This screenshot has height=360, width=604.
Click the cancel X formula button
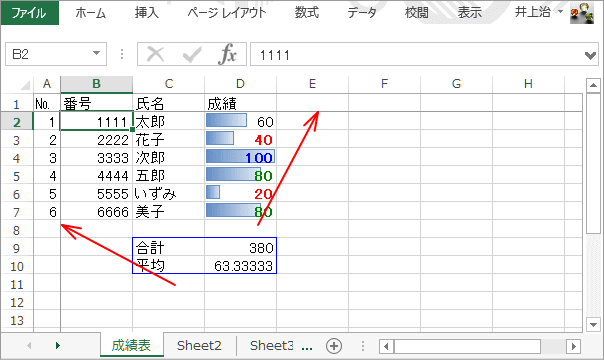(156, 54)
